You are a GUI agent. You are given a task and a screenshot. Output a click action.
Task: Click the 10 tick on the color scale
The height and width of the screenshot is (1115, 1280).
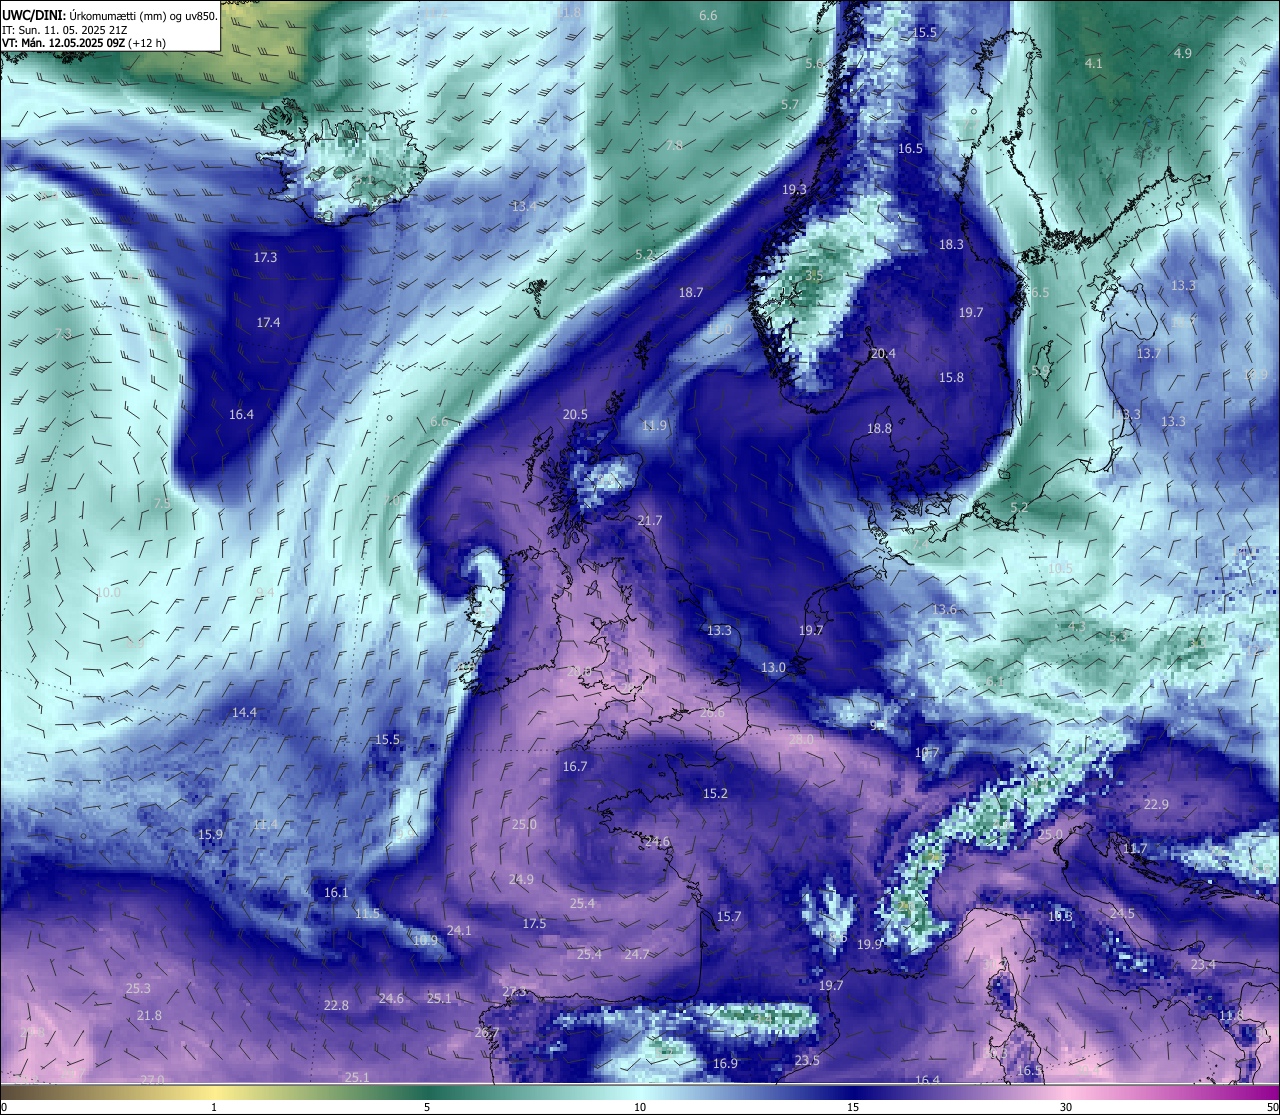click(640, 1107)
